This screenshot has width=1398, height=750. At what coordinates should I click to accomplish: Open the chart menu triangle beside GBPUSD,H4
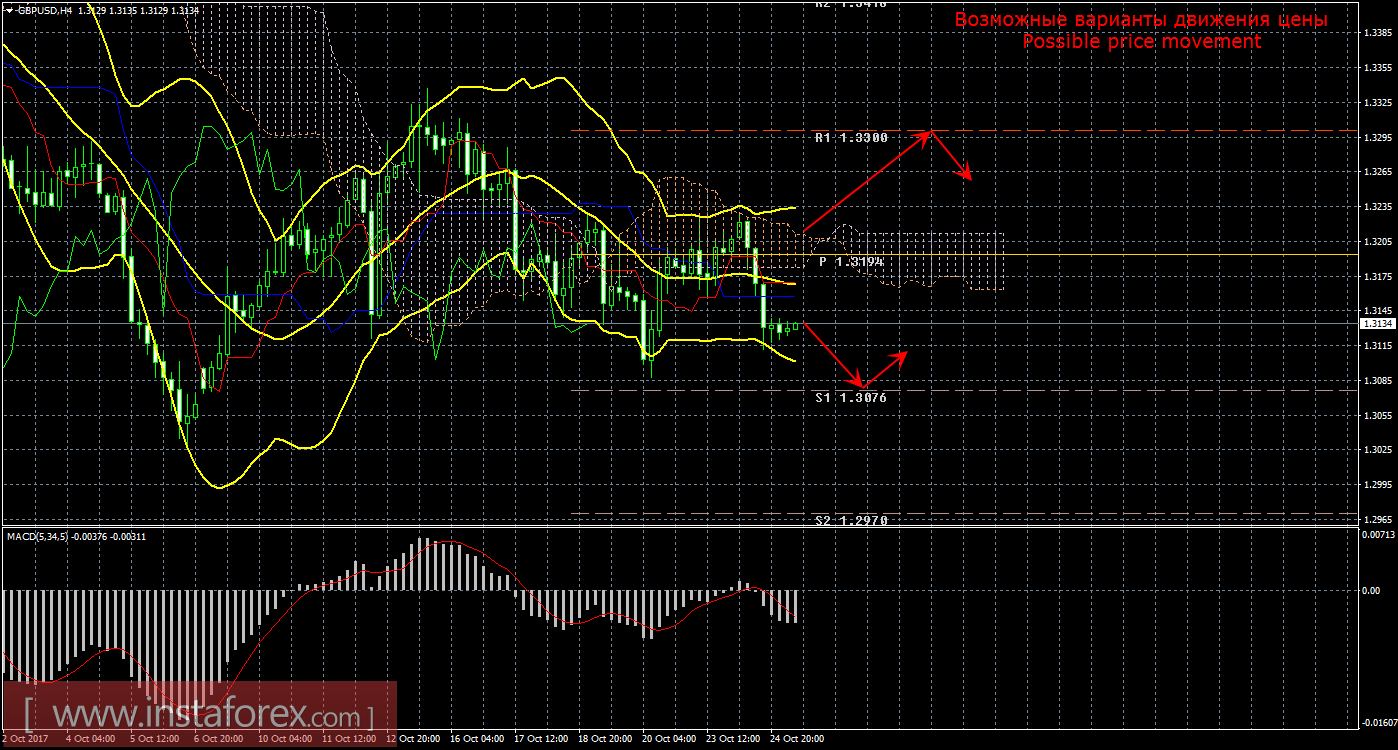[x=8, y=9]
